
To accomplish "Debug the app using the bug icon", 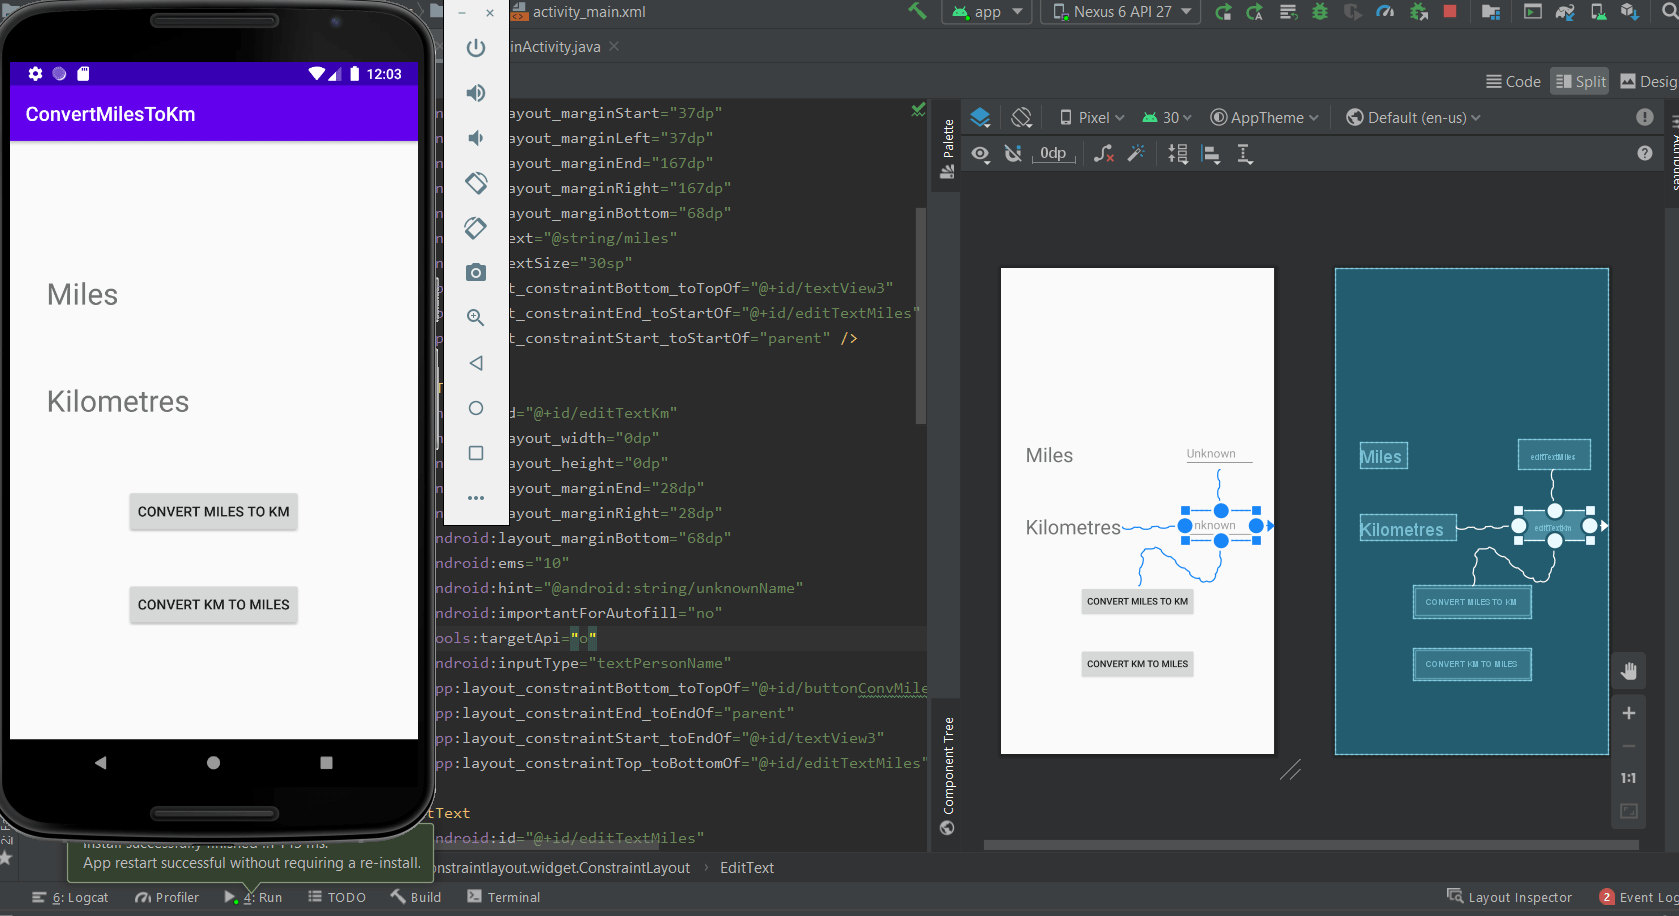I will 1320,12.
